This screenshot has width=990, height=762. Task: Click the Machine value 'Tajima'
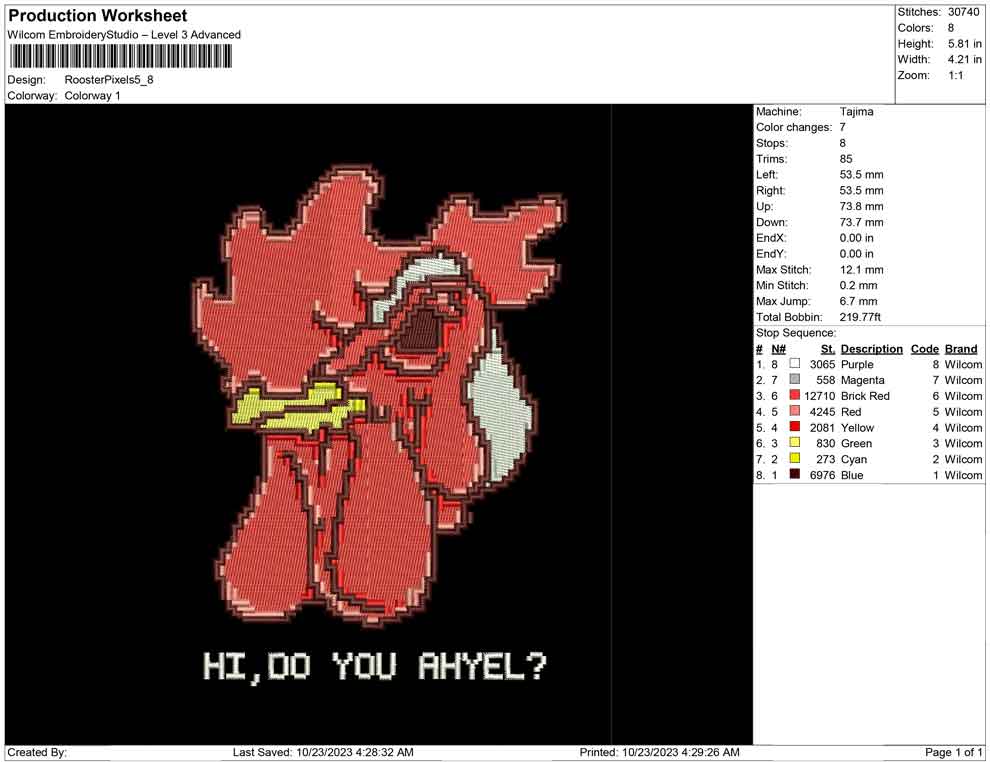pyautogui.click(x=856, y=112)
